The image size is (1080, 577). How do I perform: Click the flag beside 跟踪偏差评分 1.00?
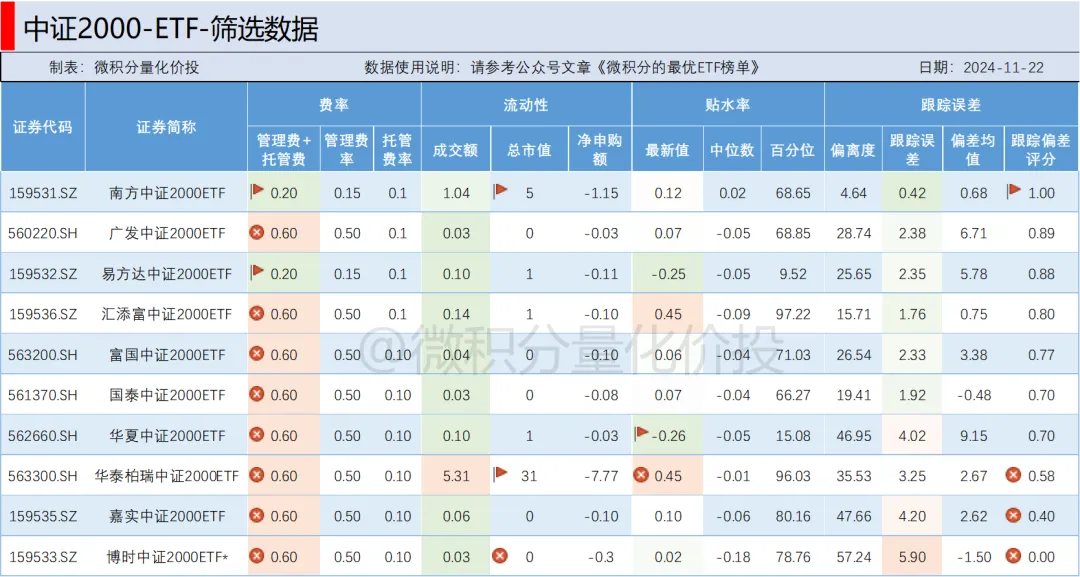1014,191
